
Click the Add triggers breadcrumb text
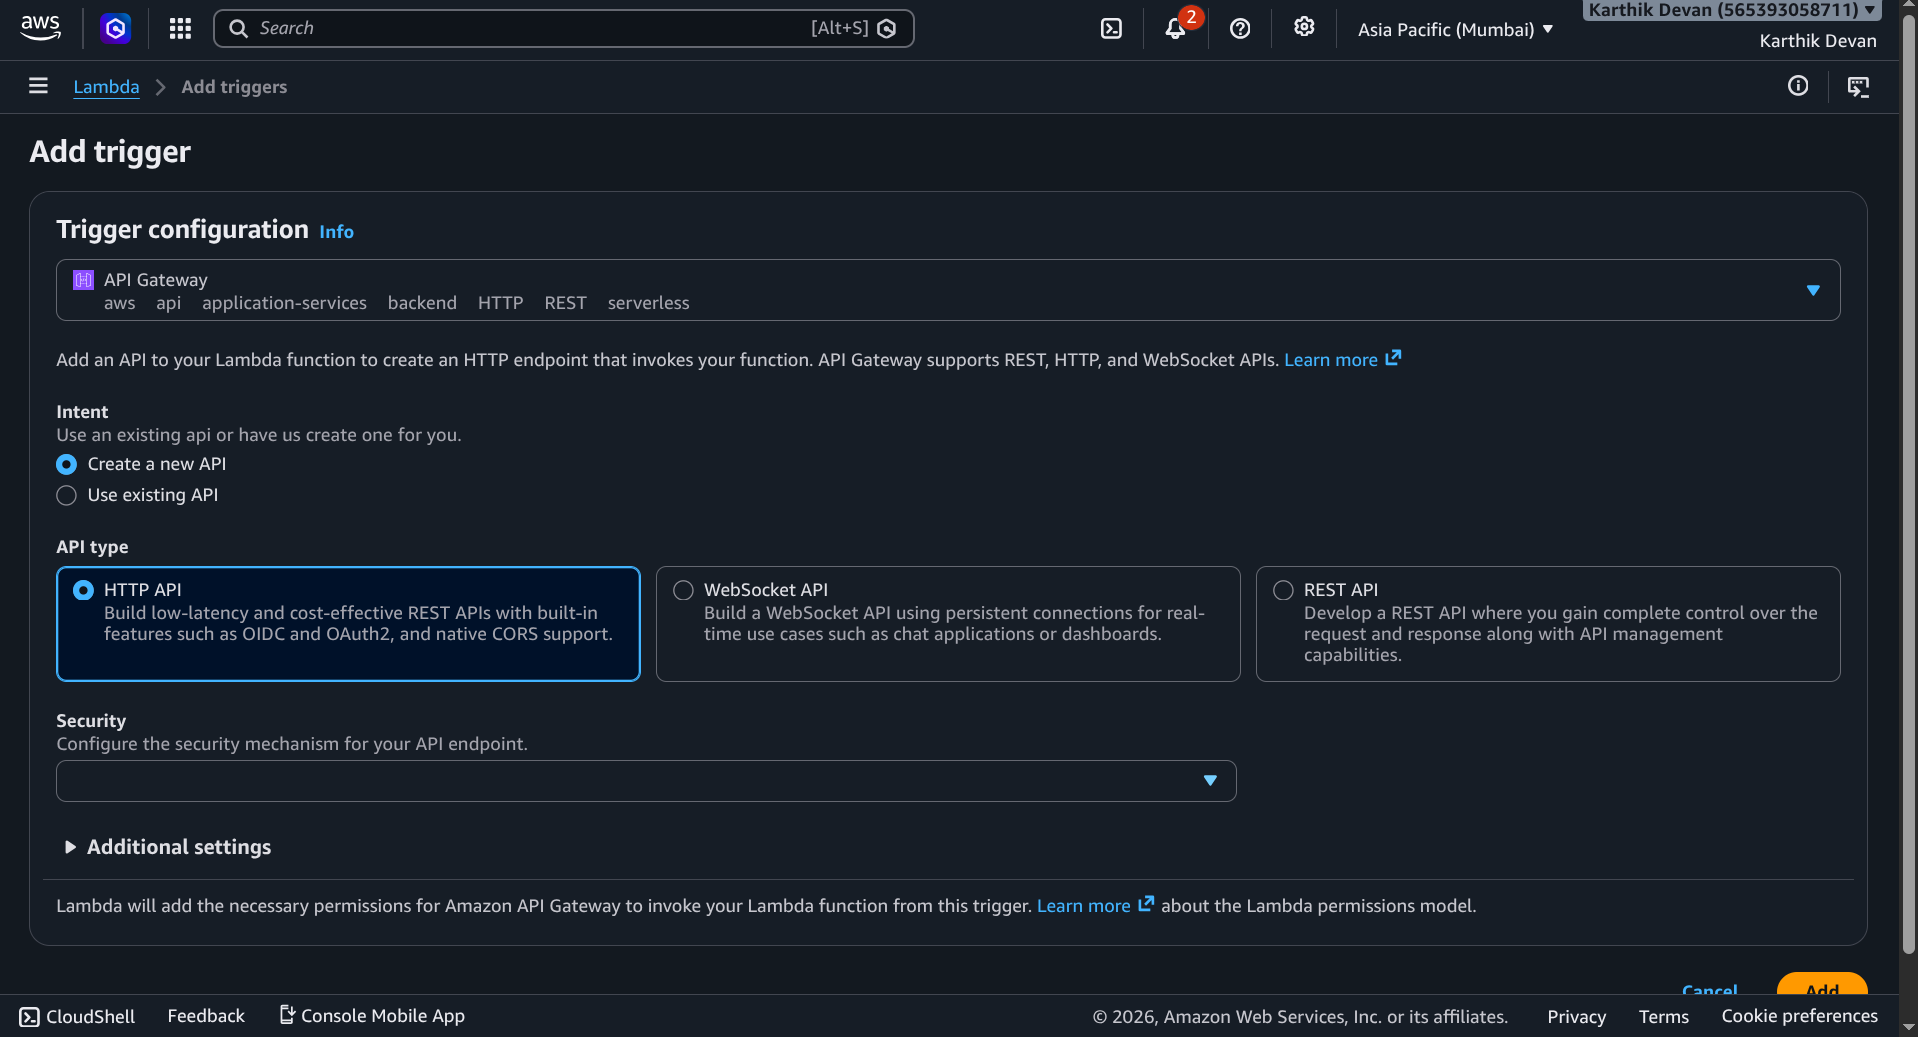click(x=234, y=87)
